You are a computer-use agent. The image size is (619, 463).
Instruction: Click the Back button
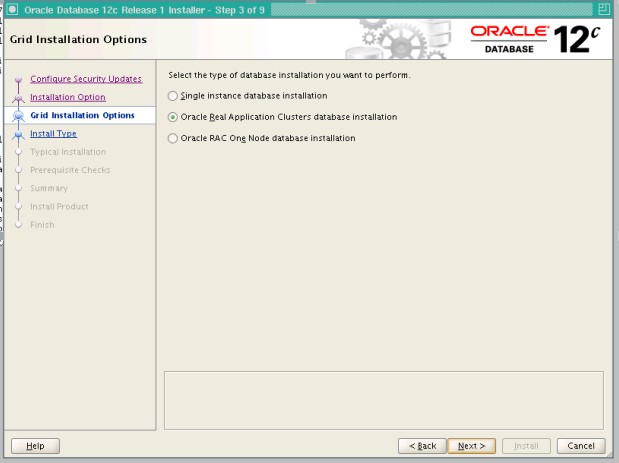[422, 446]
